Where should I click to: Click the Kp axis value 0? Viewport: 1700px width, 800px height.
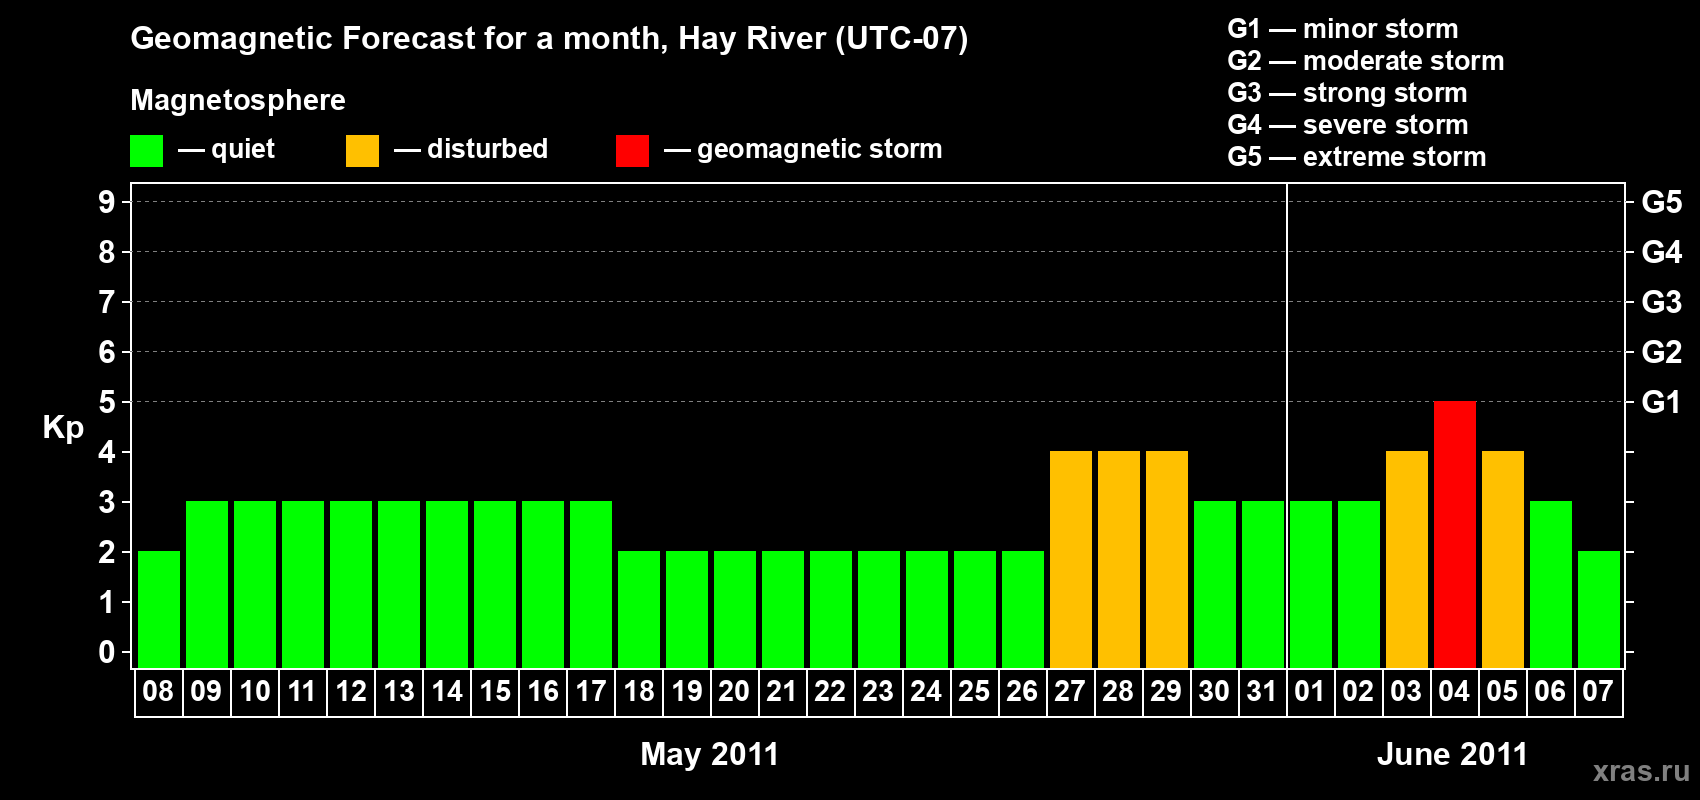click(x=107, y=652)
